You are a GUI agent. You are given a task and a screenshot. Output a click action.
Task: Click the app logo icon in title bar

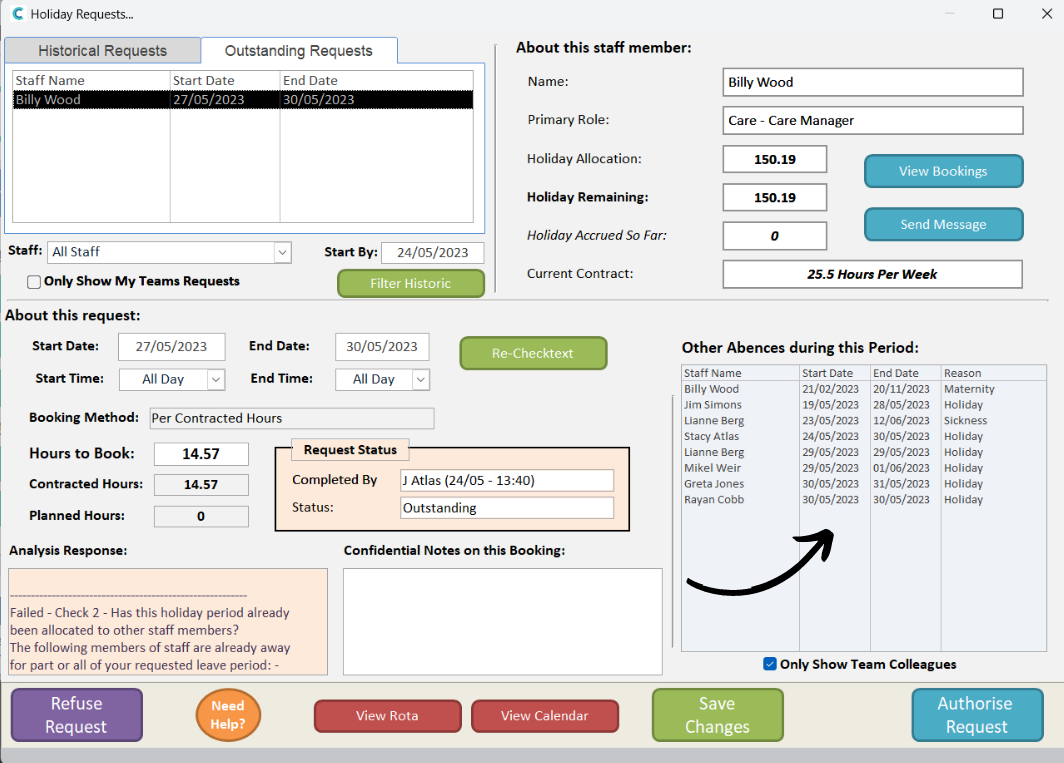(x=17, y=14)
